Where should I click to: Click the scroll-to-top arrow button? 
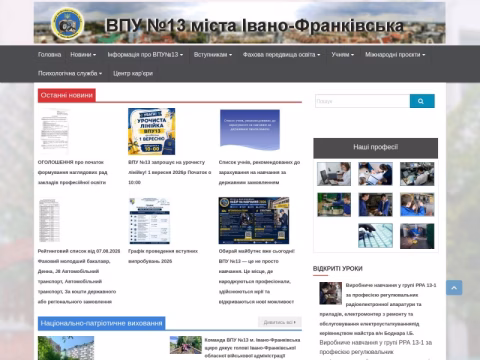(454, 287)
